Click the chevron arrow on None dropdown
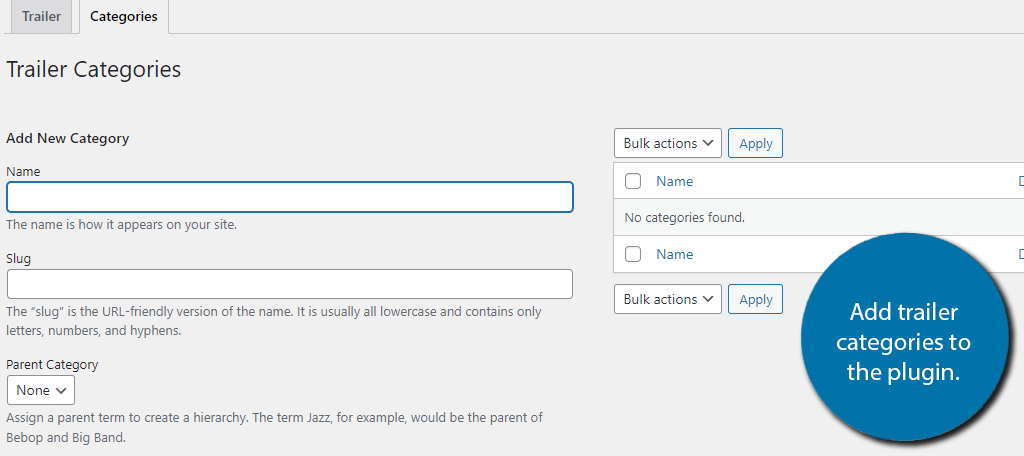Image resolution: width=1024 pixels, height=456 pixels. pyautogui.click(x=61, y=391)
